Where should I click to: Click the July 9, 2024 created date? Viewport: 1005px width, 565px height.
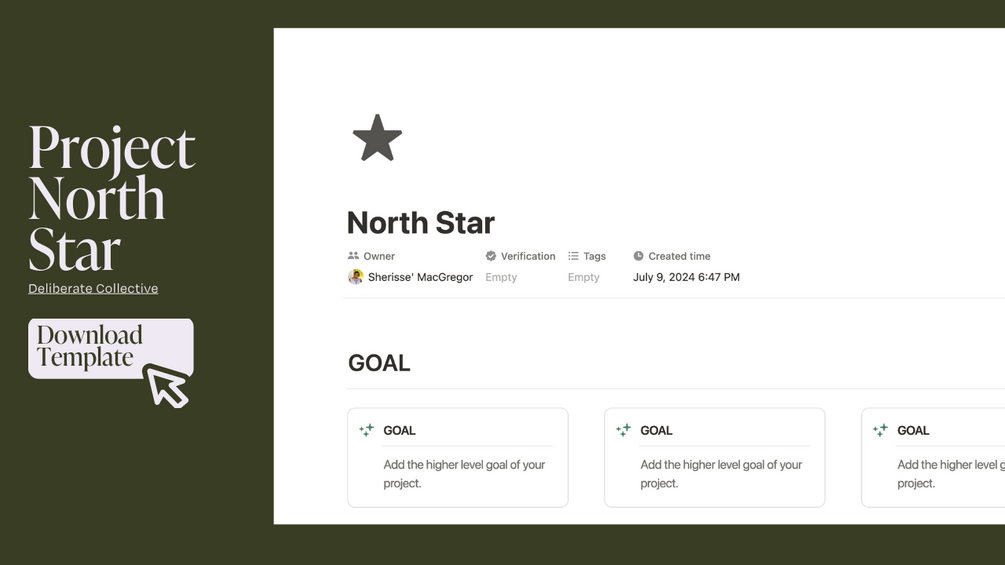pyautogui.click(x=686, y=277)
